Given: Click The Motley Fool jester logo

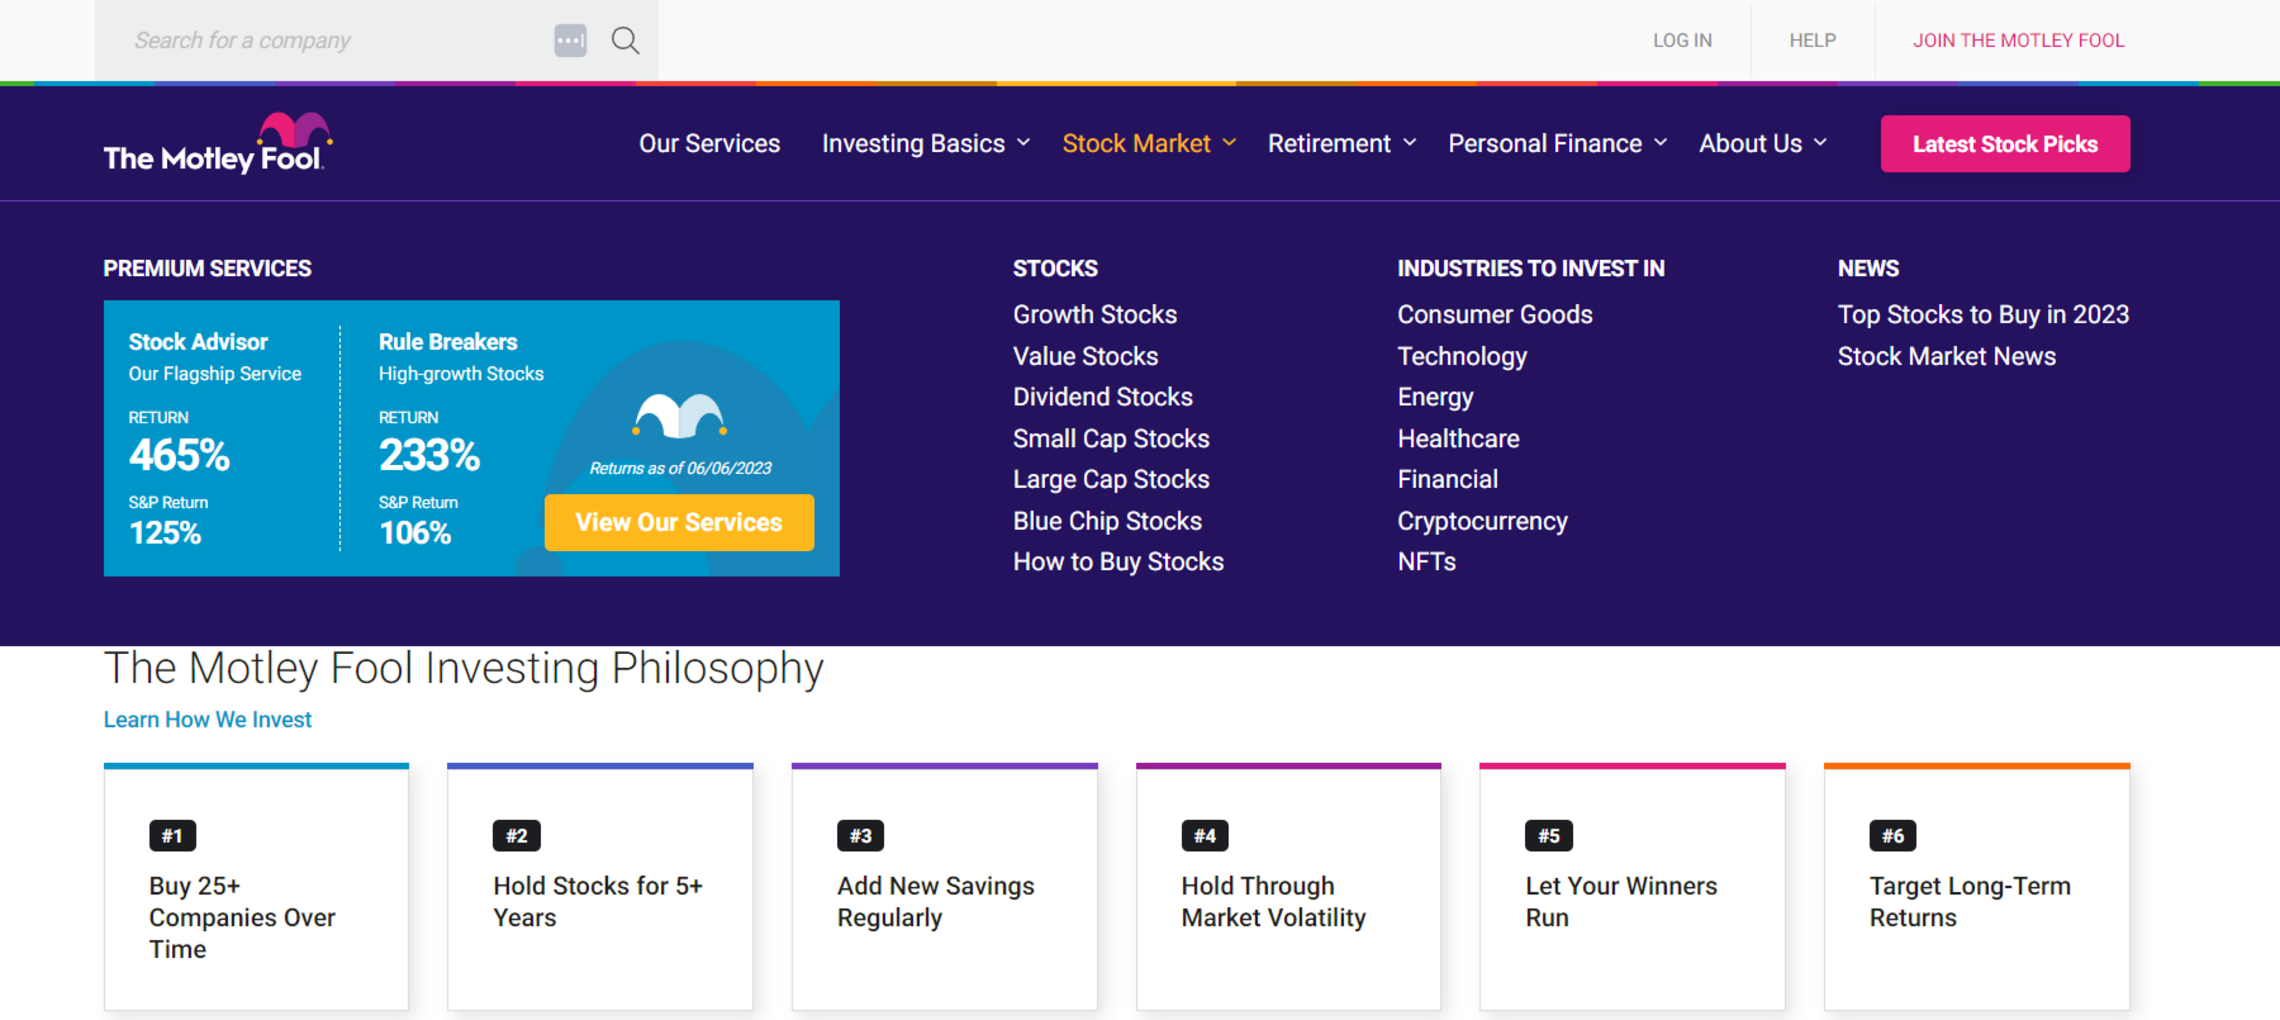Looking at the screenshot, I should [218, 144].
